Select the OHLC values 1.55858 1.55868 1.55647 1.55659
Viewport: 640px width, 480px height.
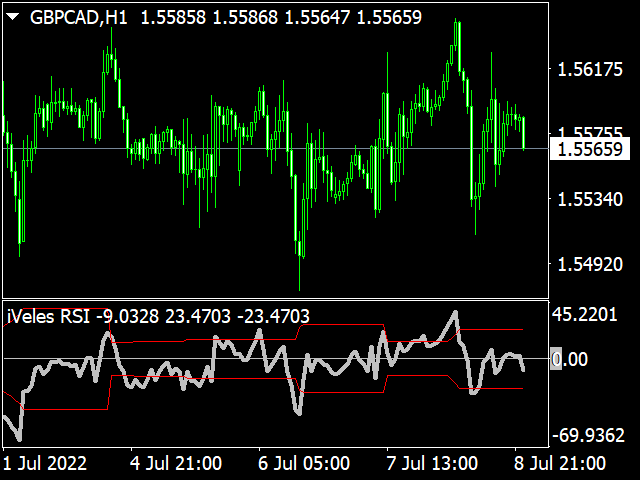(x=281, y=18)
